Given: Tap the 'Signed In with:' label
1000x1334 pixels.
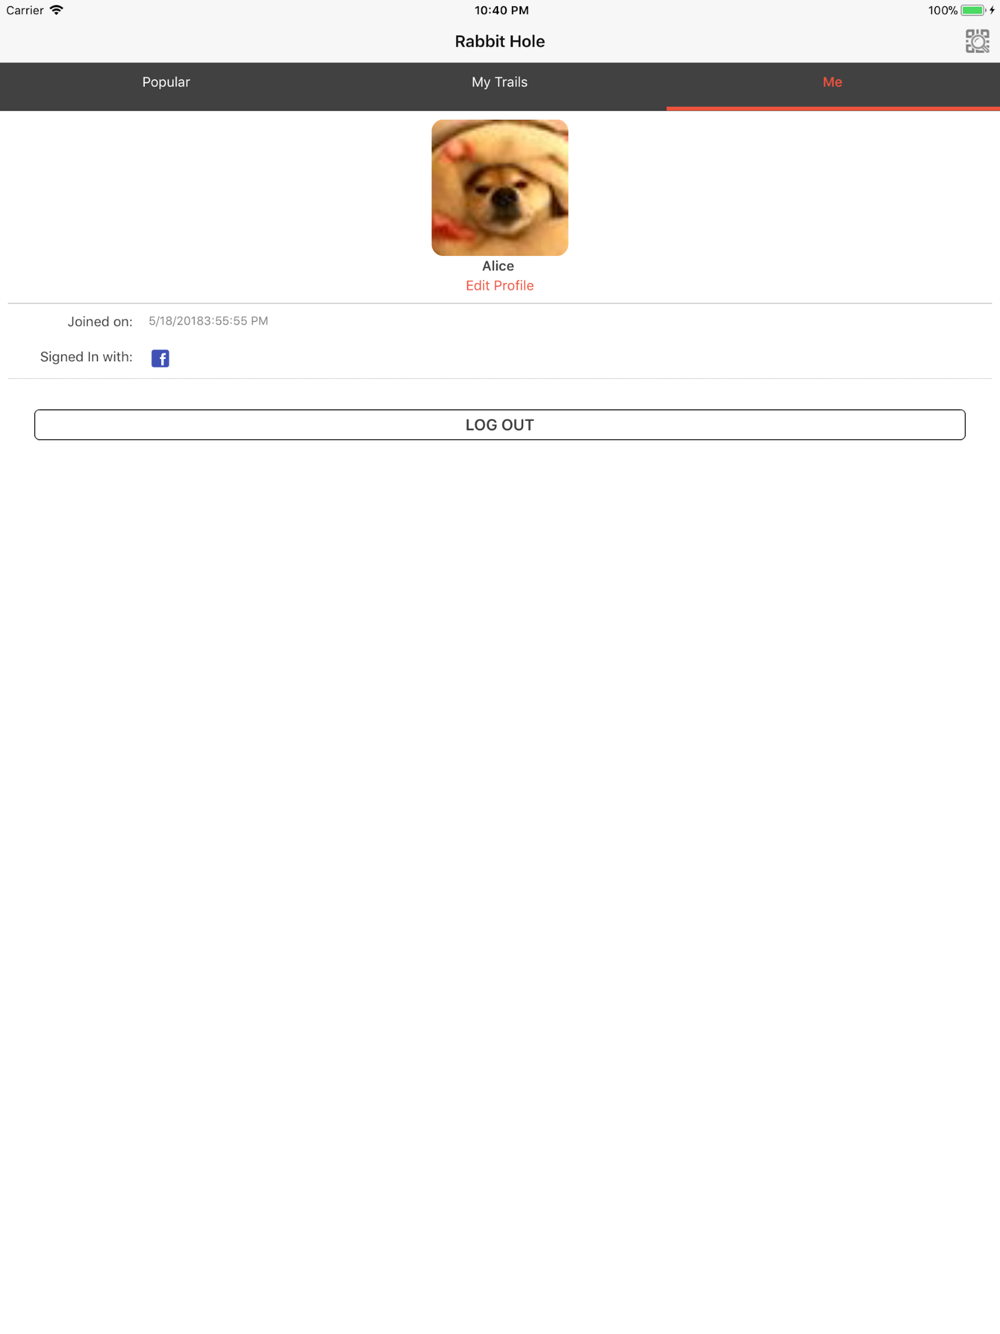Looking at the screenshot, I should tap(86, 357).
